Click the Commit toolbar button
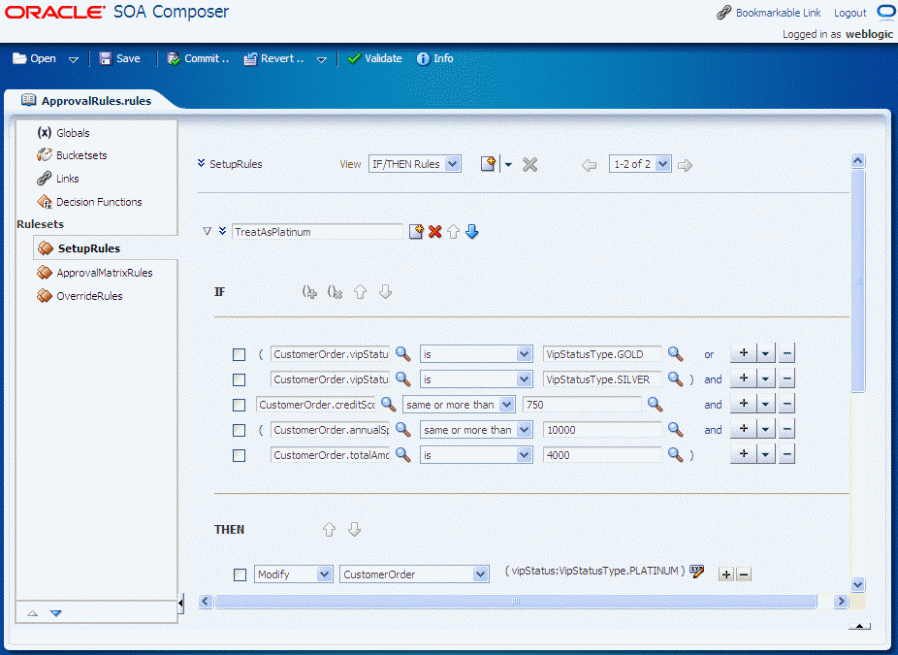This screenshot has height=655, width=898. pos(198,58)
